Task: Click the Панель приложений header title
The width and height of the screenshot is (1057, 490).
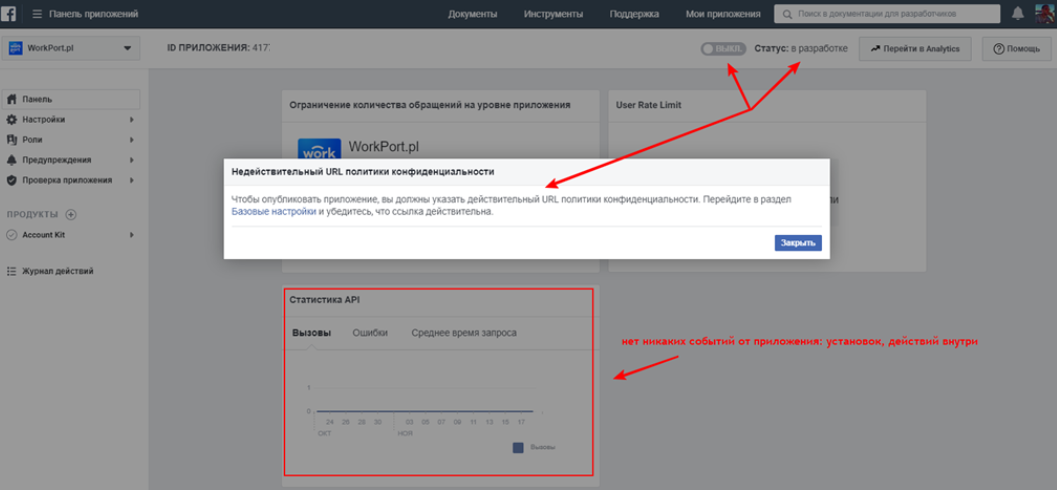Action: tap(94, 13)
